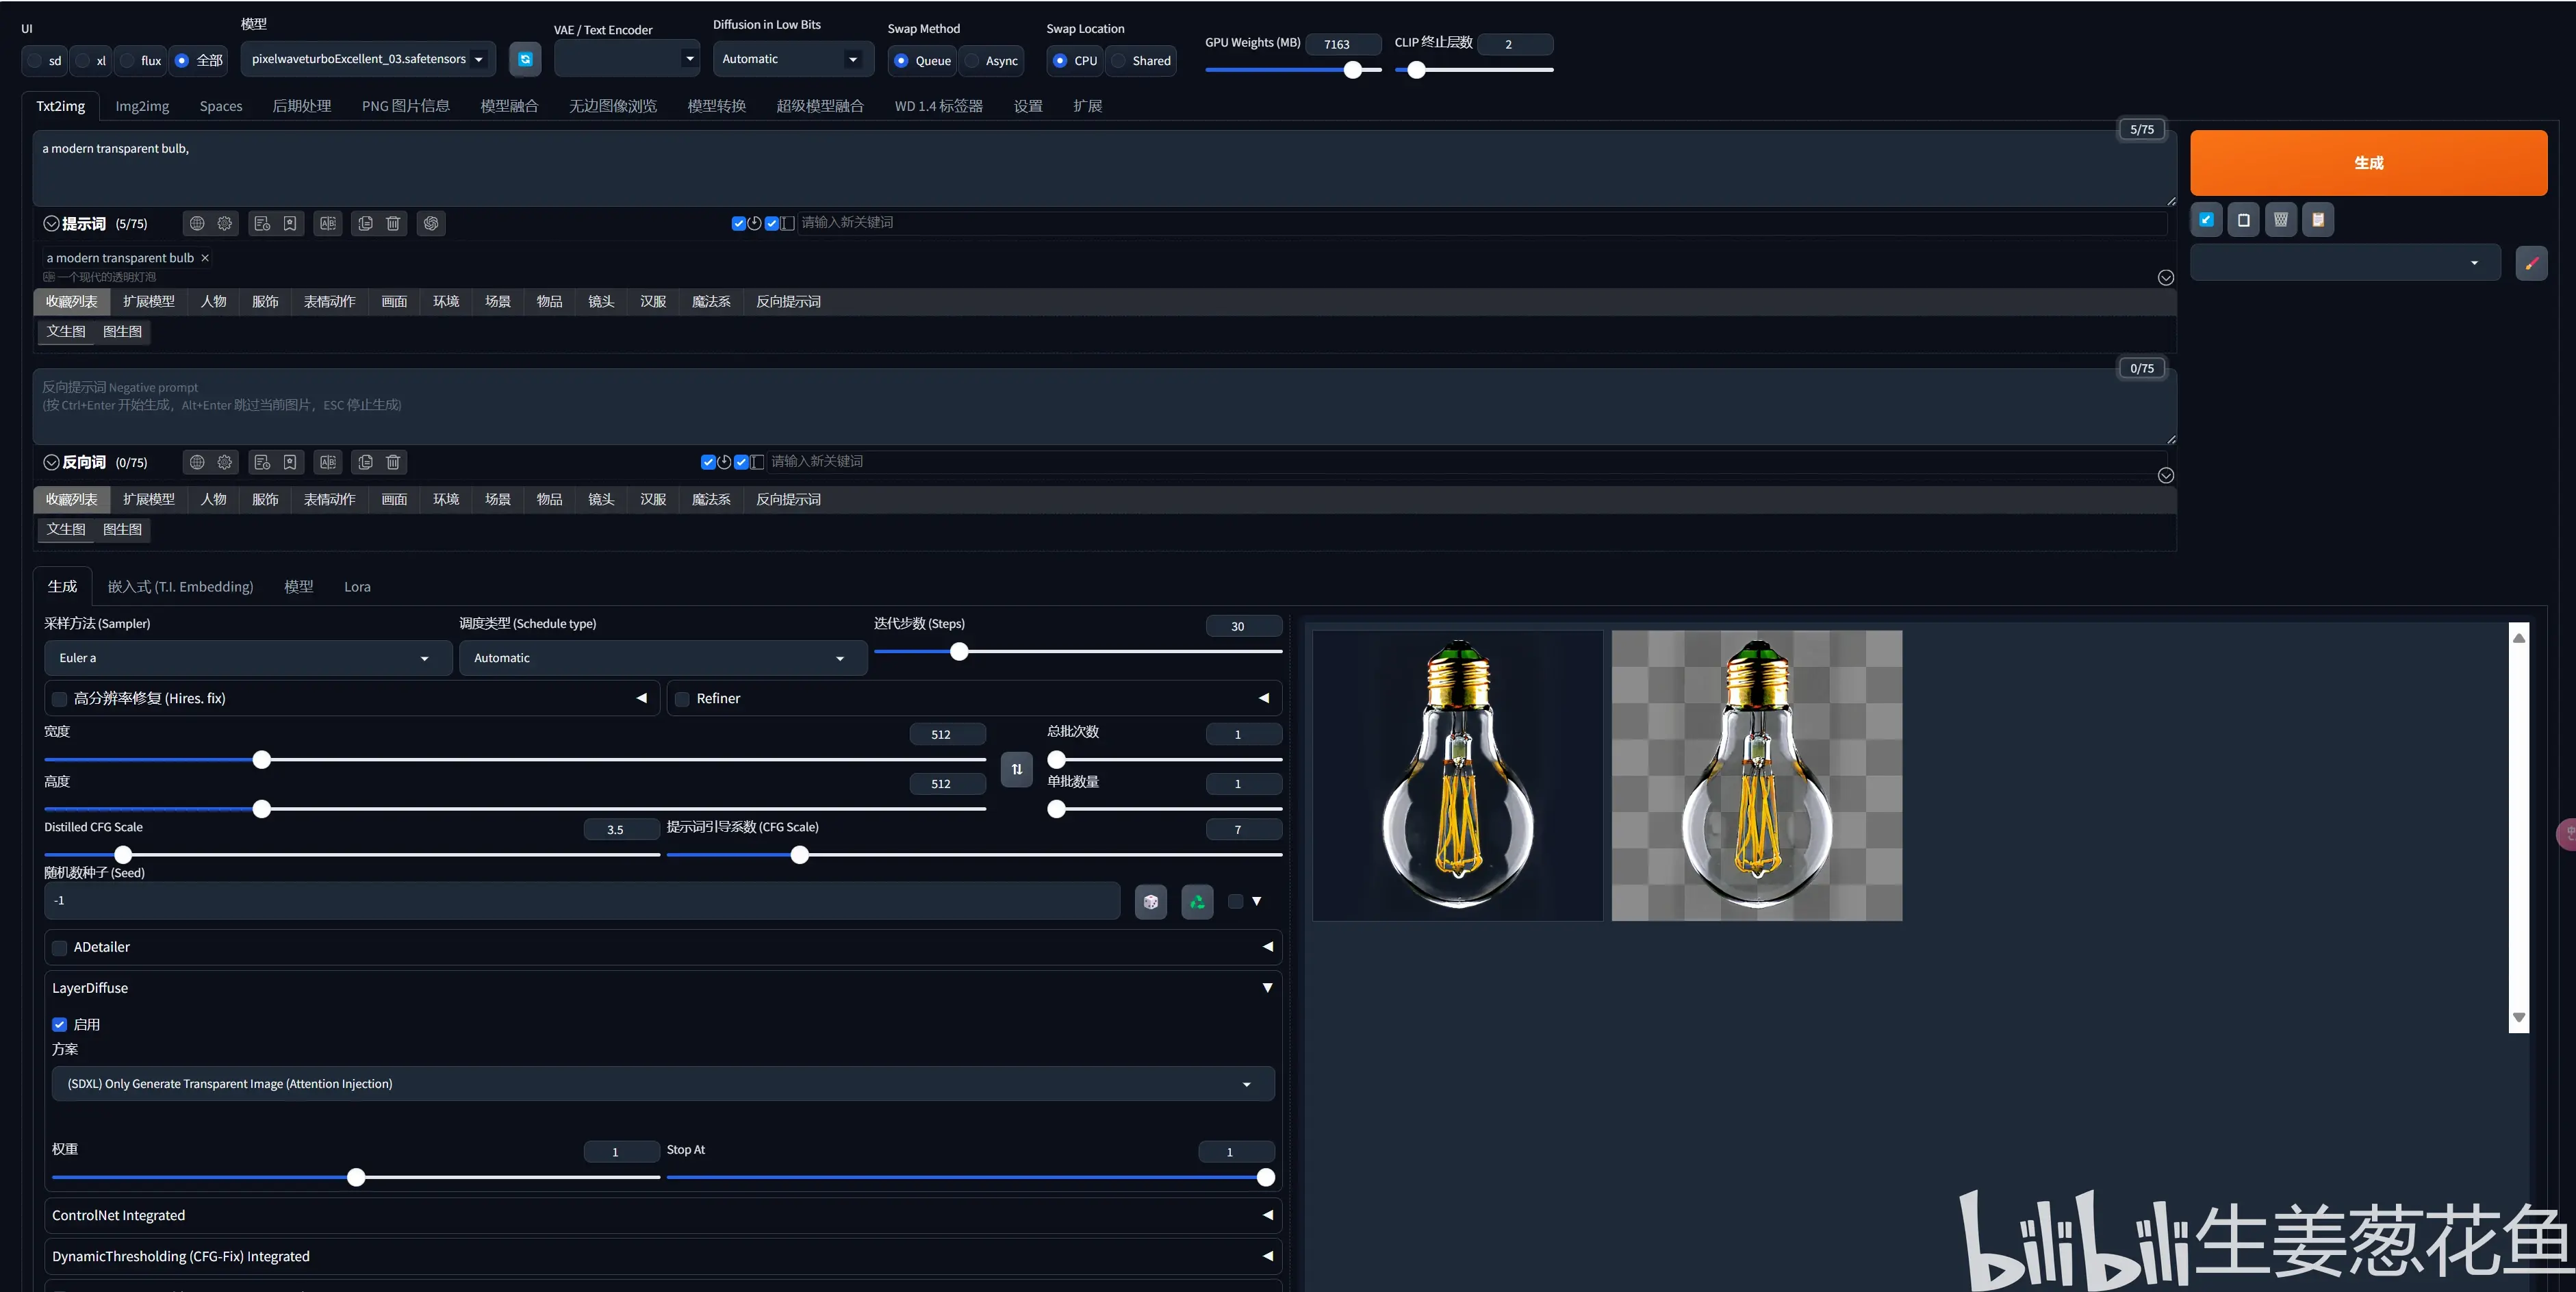
Task: Switch to the Img2img tab
Action: (x=142, y=106)
